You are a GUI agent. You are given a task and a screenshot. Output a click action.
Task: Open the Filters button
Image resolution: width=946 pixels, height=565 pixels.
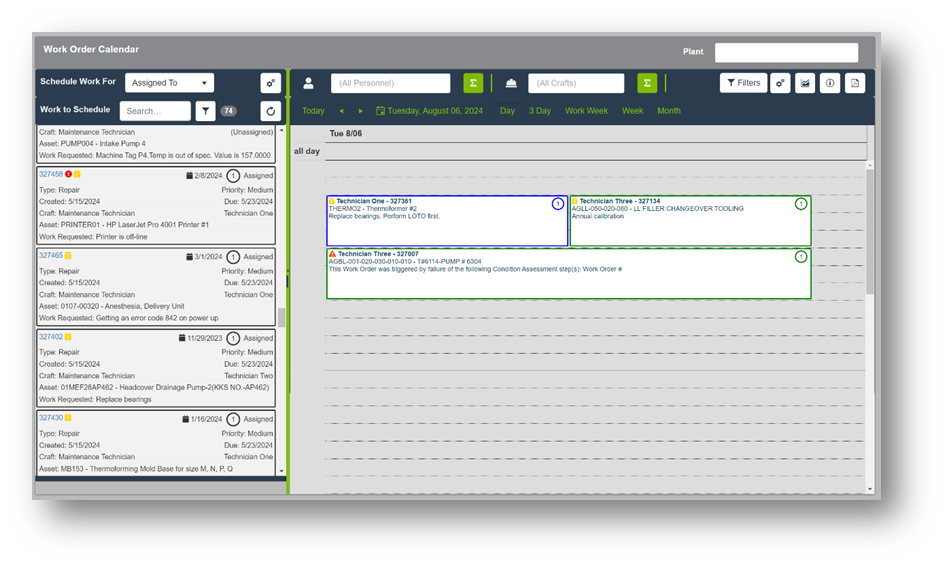coord(743,83)
